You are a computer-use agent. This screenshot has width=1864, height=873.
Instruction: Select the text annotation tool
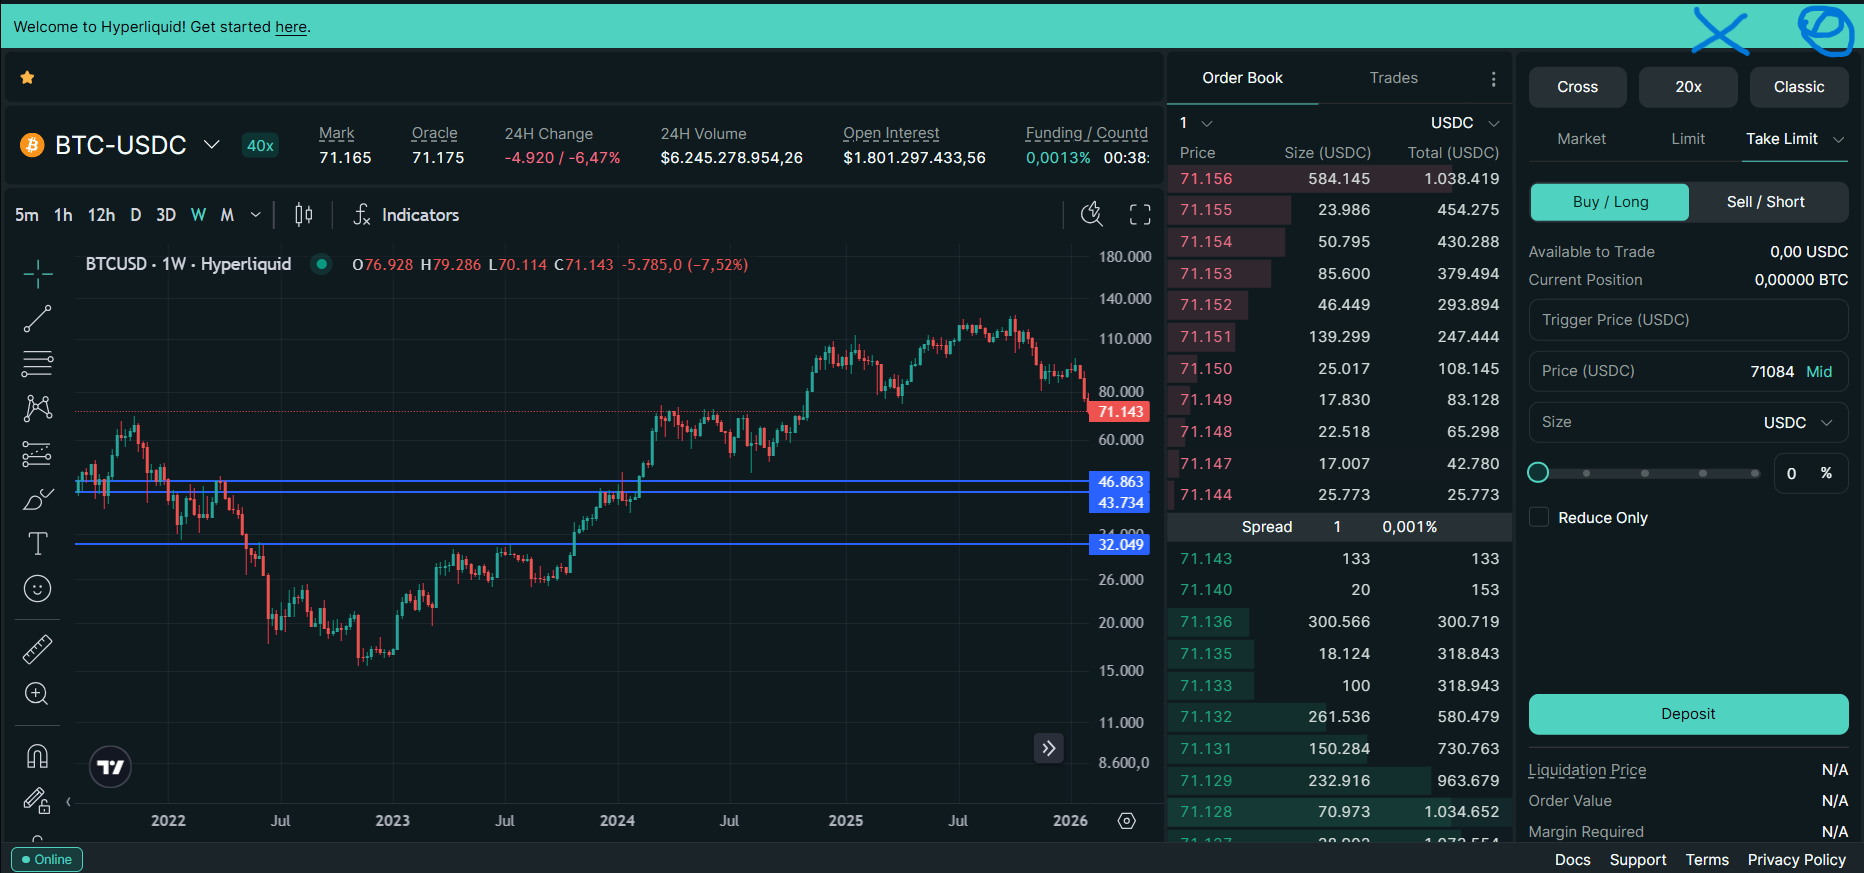click(x=37, y=543)
